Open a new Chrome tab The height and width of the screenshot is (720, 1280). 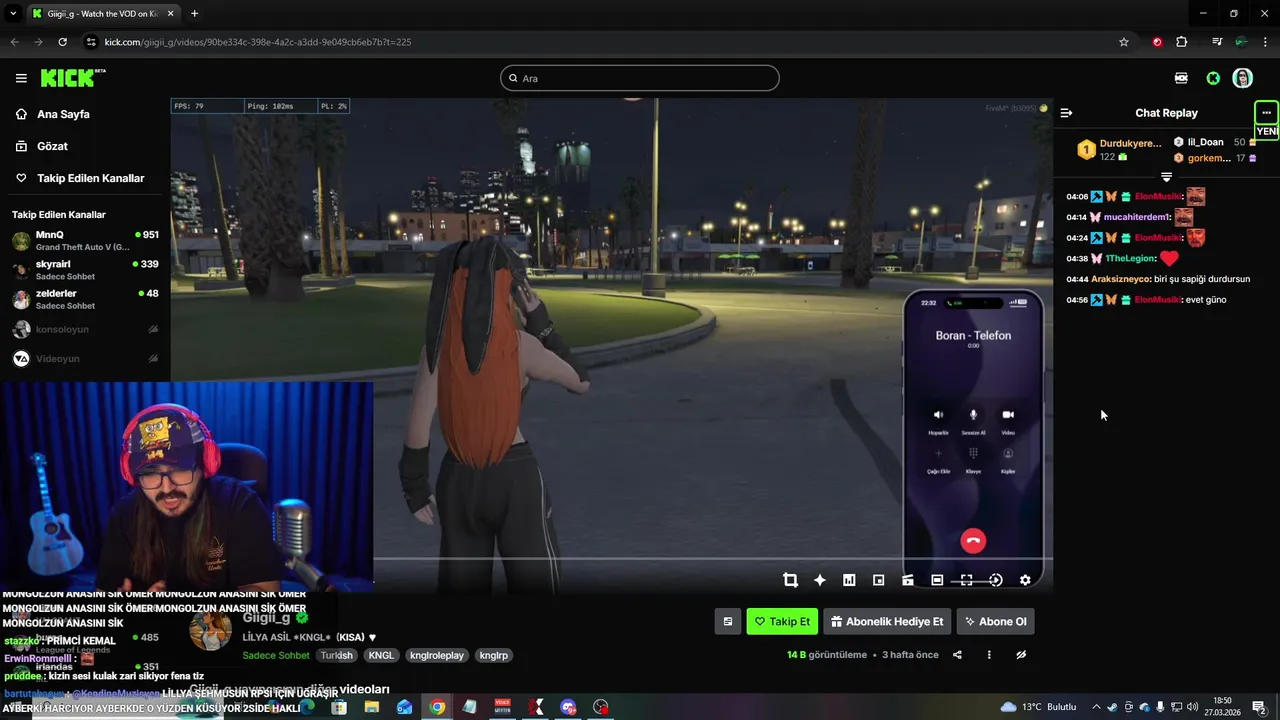[194, 13]
